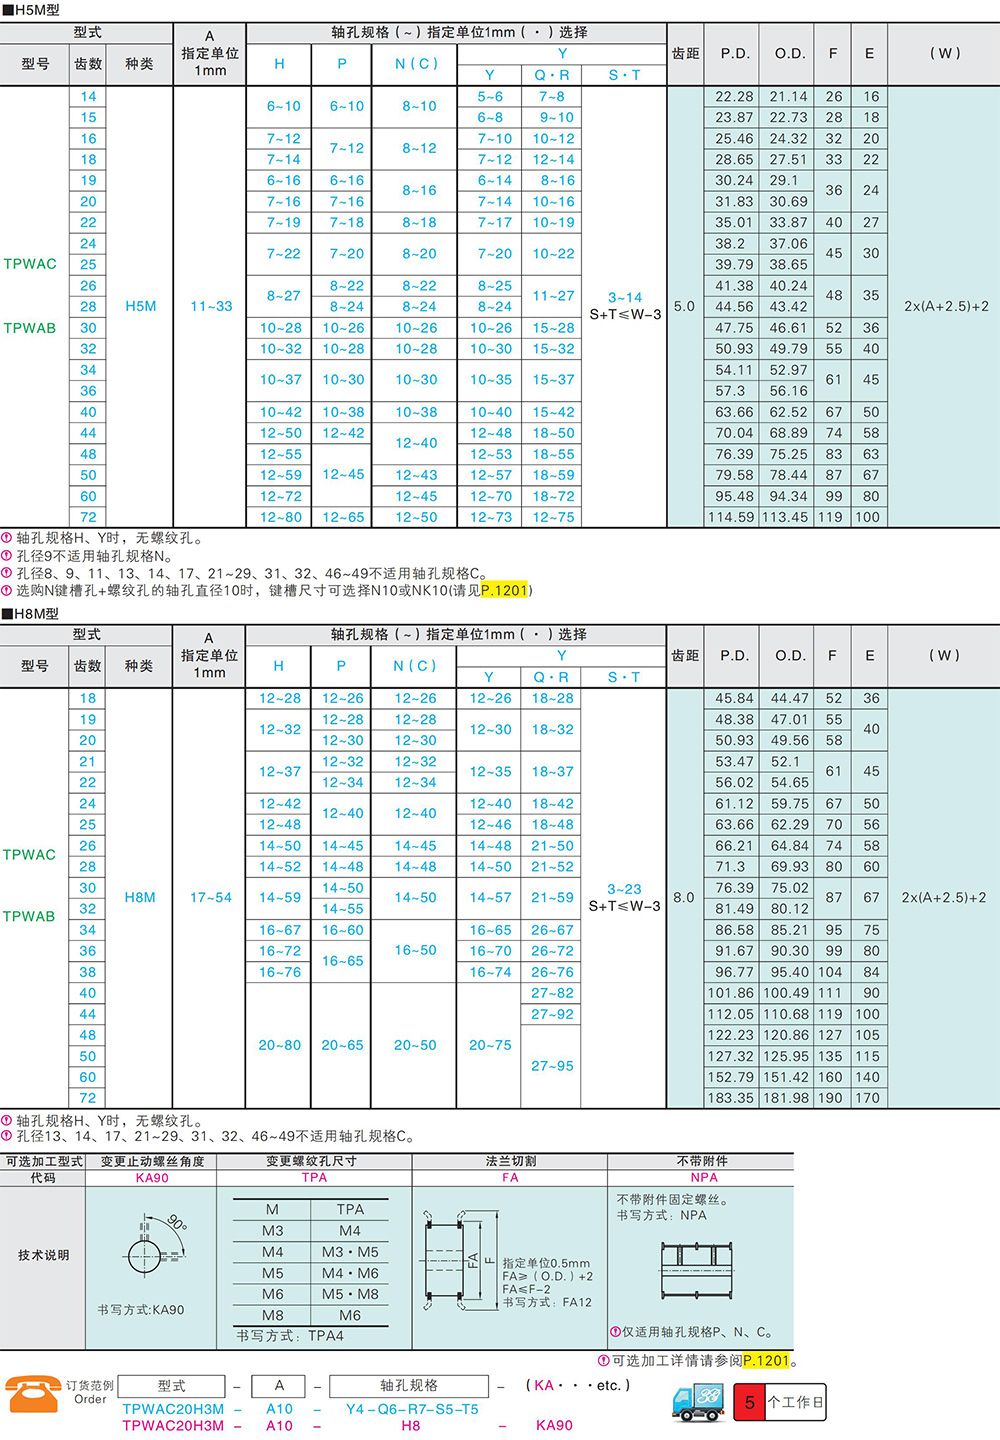Click the 仅适用轴孔规格P、N、C note
The image size is (1000, 1440).
(691, 1332)
